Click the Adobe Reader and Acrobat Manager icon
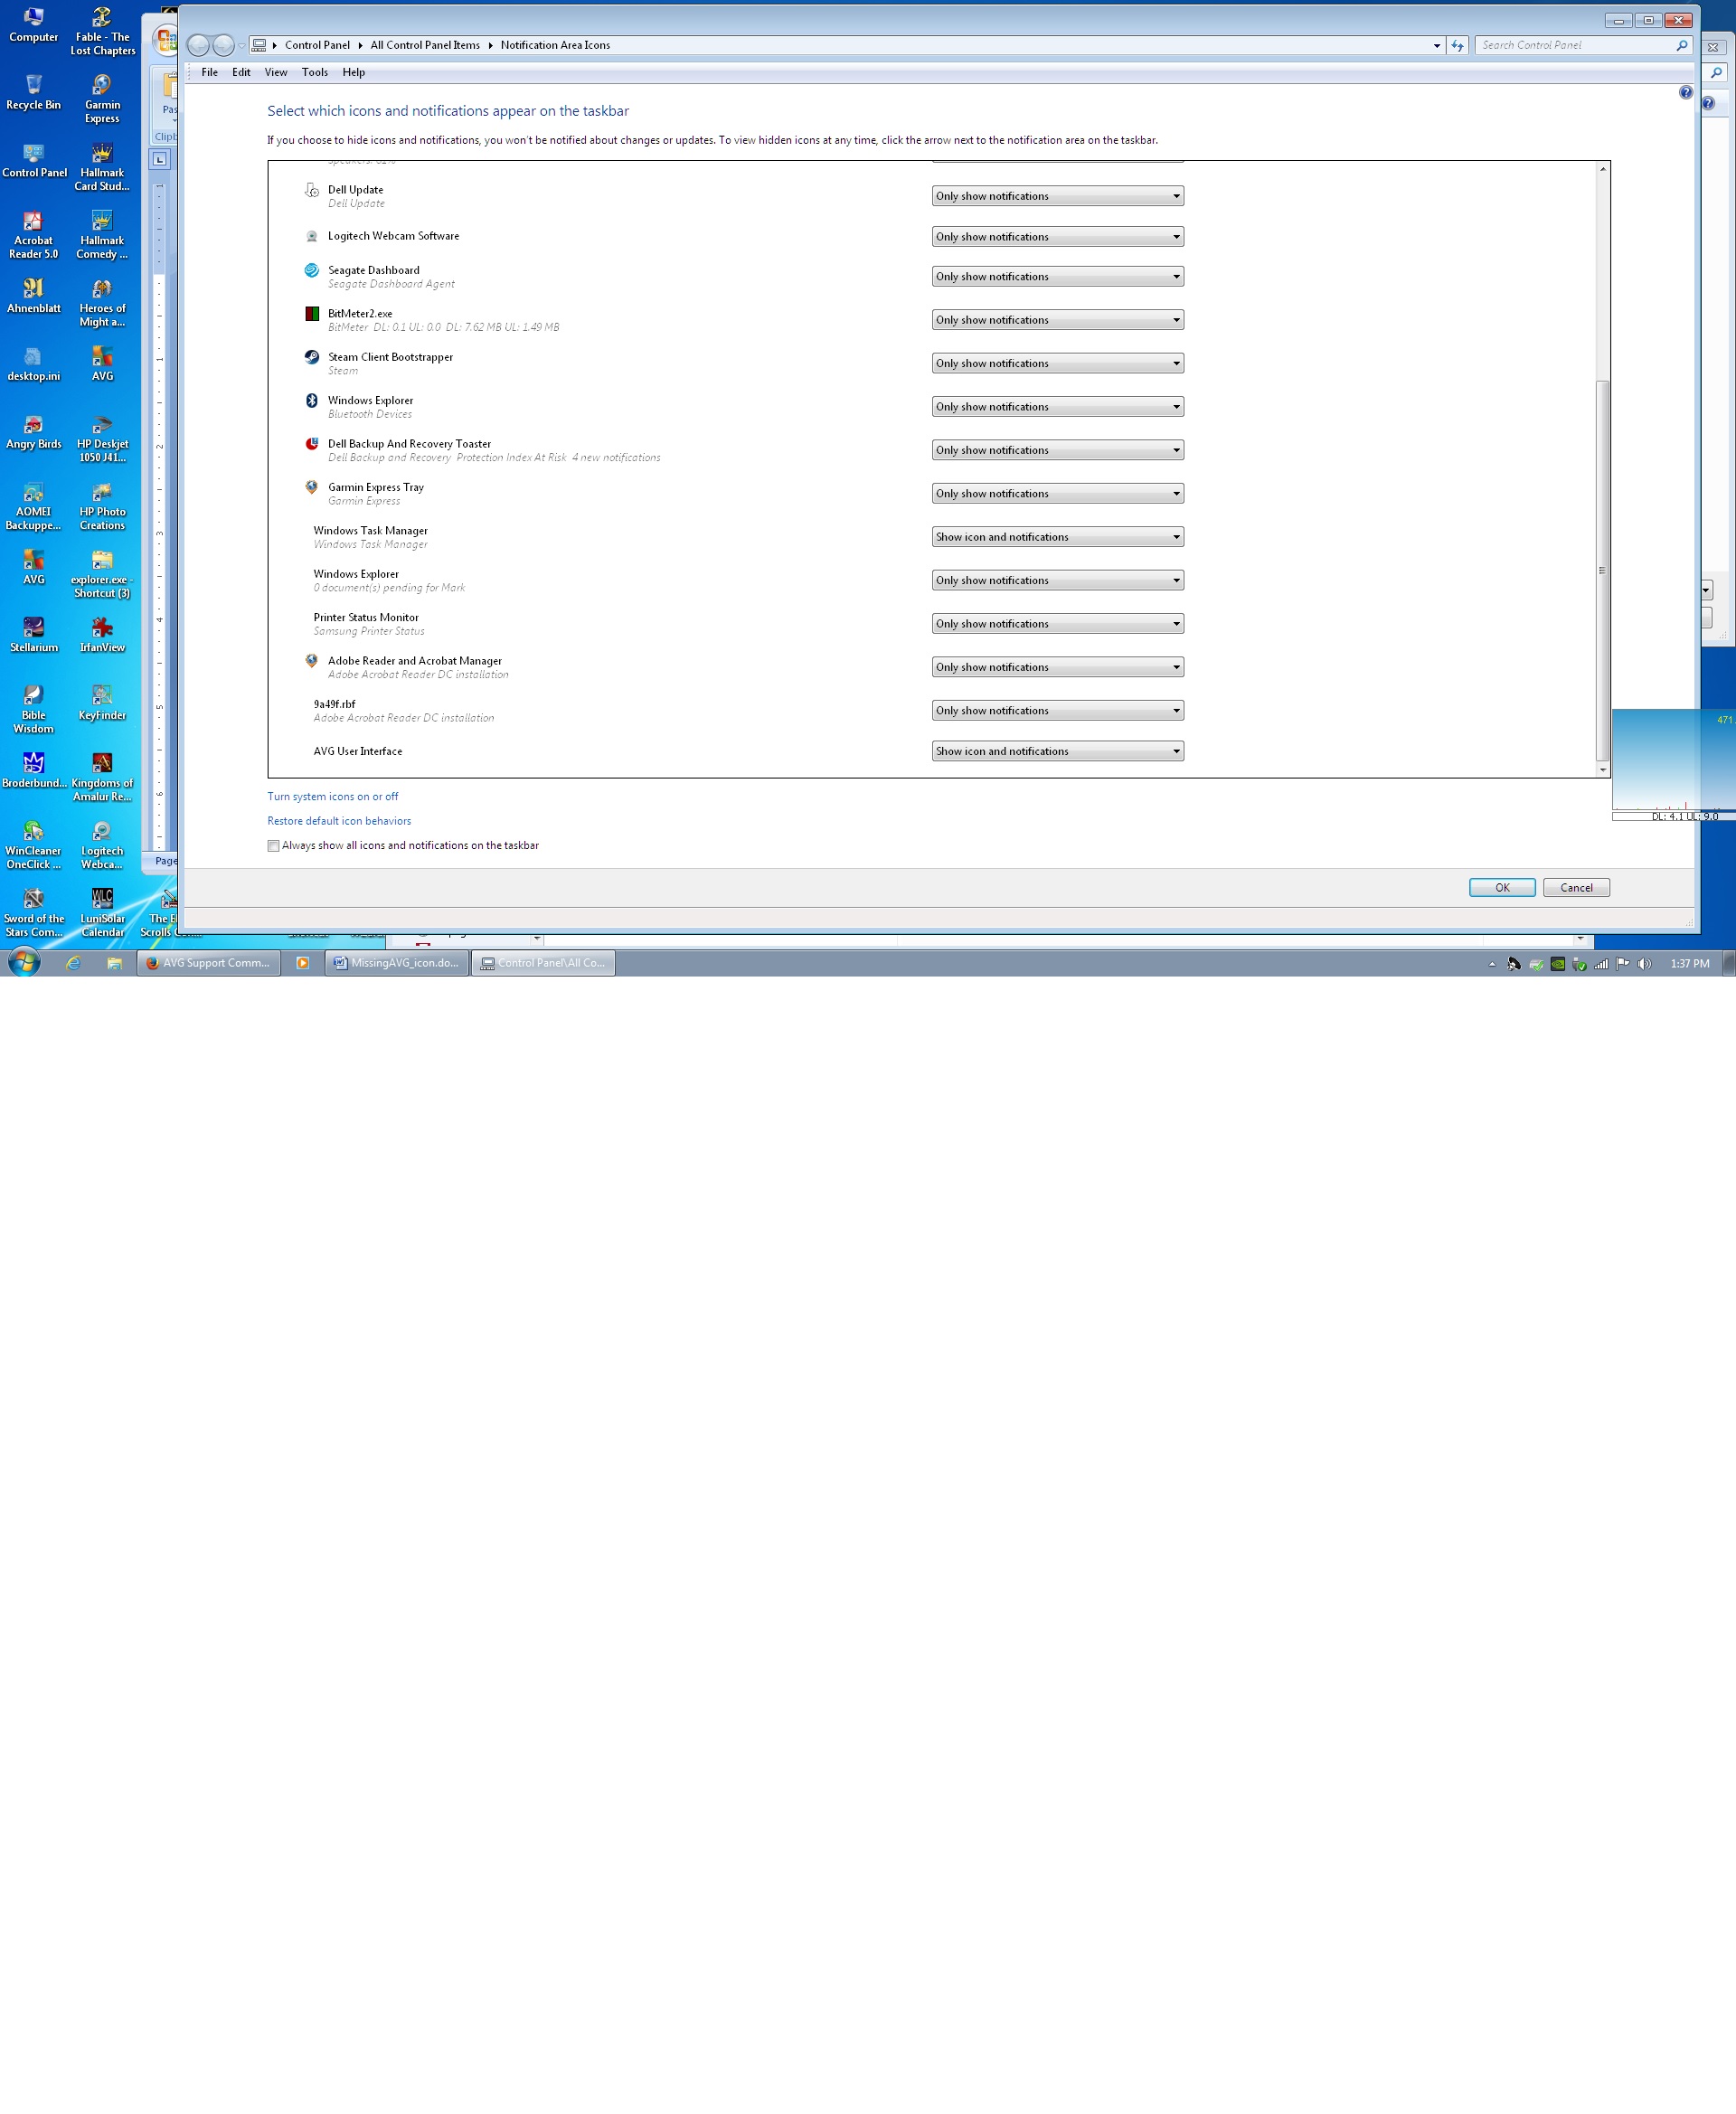The image size is (1736, 2114). (x=311, y=661)
